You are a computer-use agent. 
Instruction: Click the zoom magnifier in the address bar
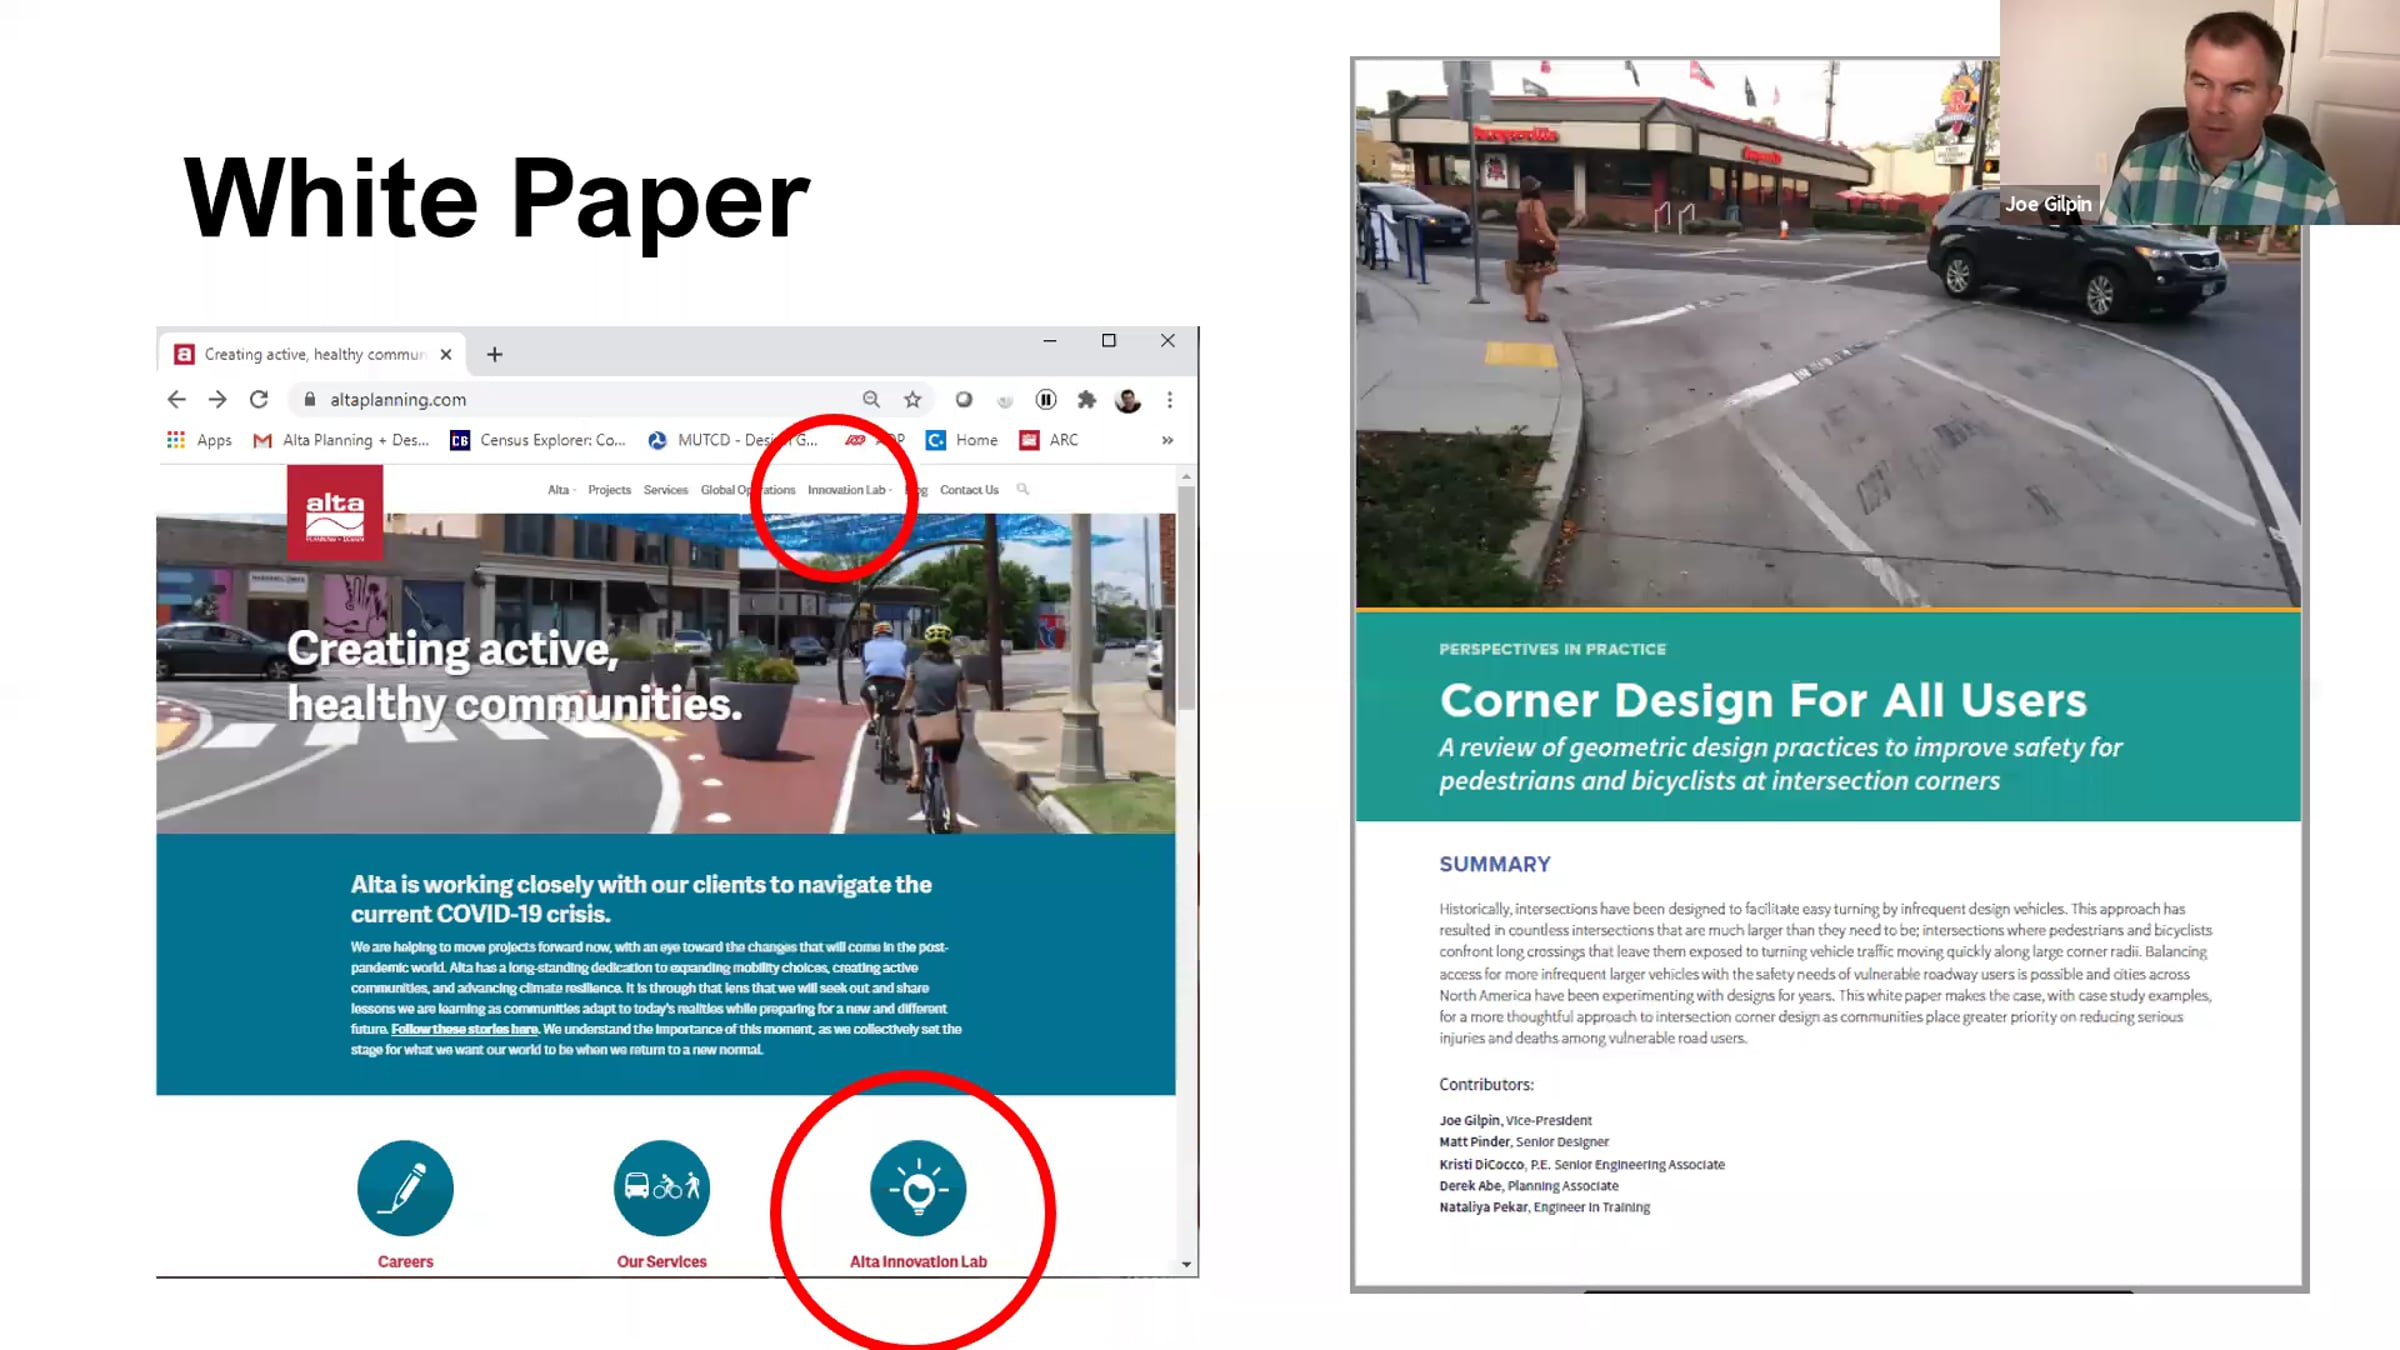[x=871, y=400]
